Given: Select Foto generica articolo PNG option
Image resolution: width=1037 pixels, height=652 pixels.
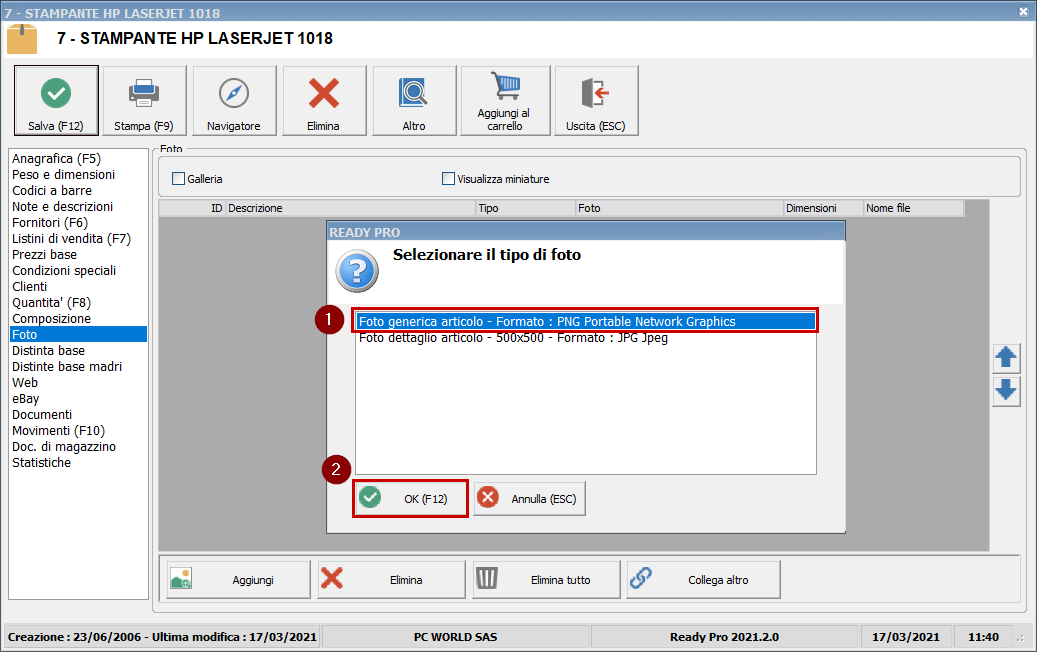Looking at the screenshot, I should [585, 321].
